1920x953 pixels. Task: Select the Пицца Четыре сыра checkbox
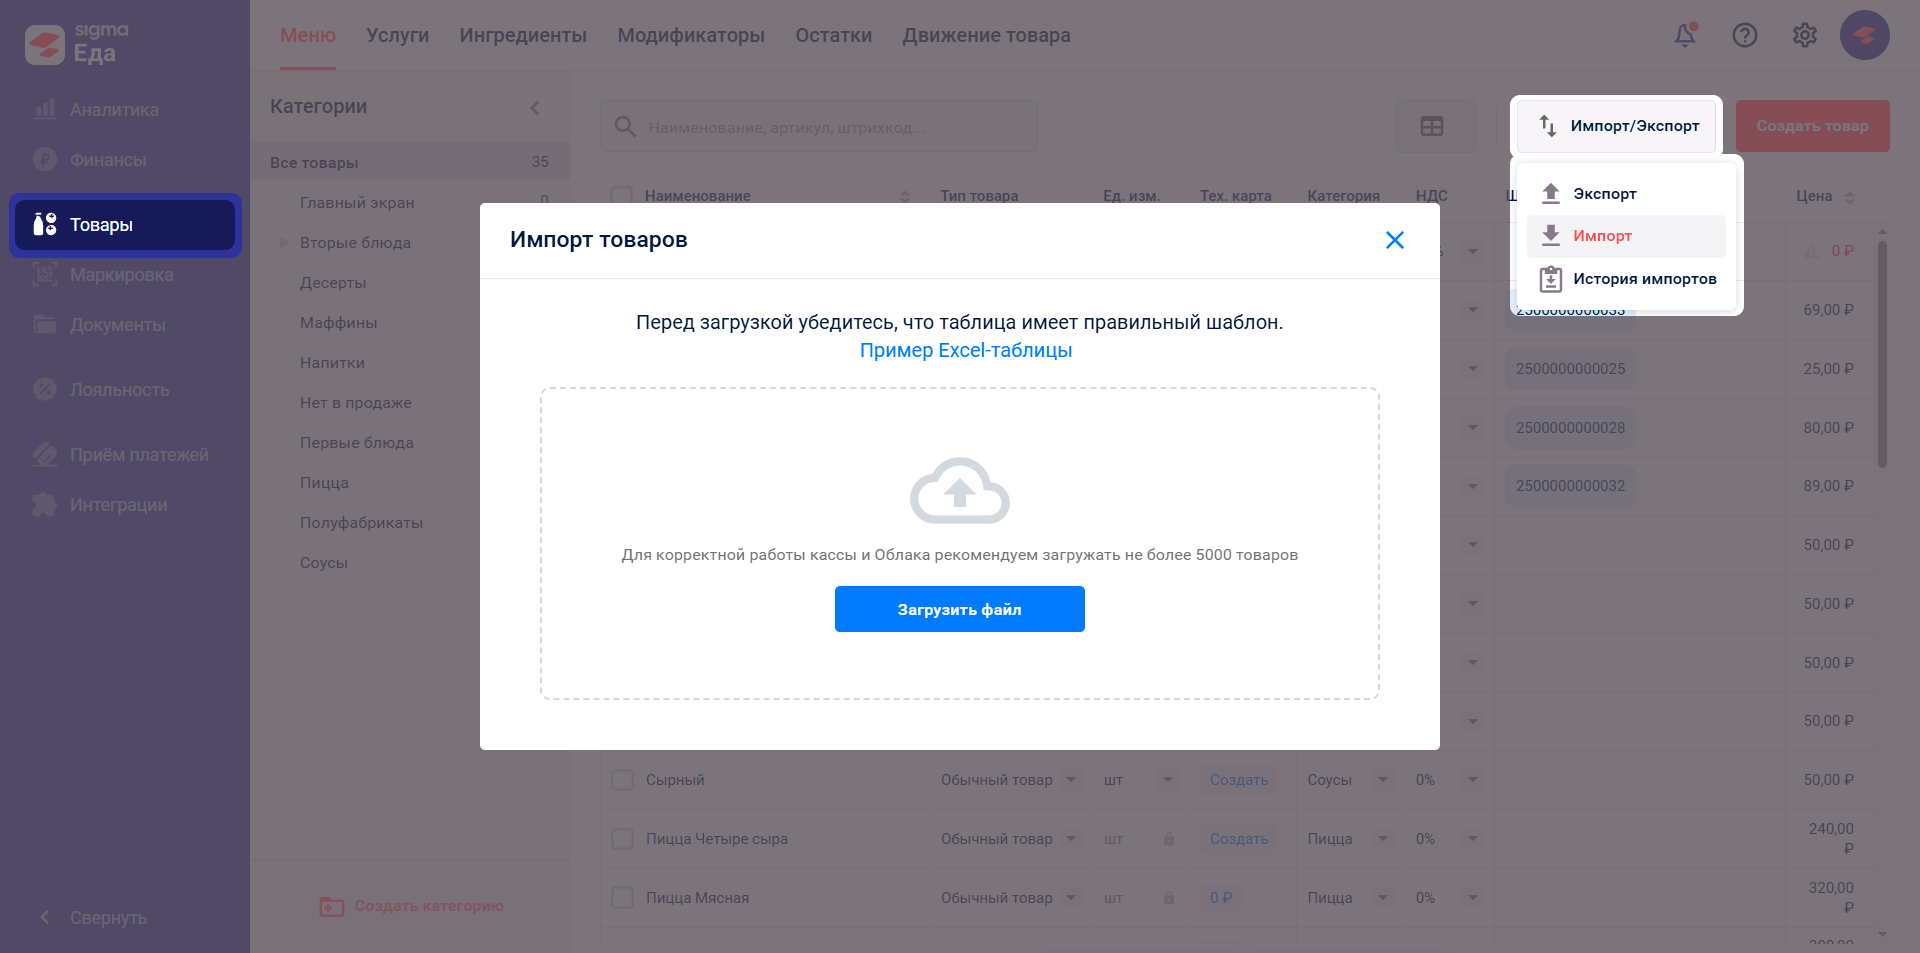click(622, 839)
